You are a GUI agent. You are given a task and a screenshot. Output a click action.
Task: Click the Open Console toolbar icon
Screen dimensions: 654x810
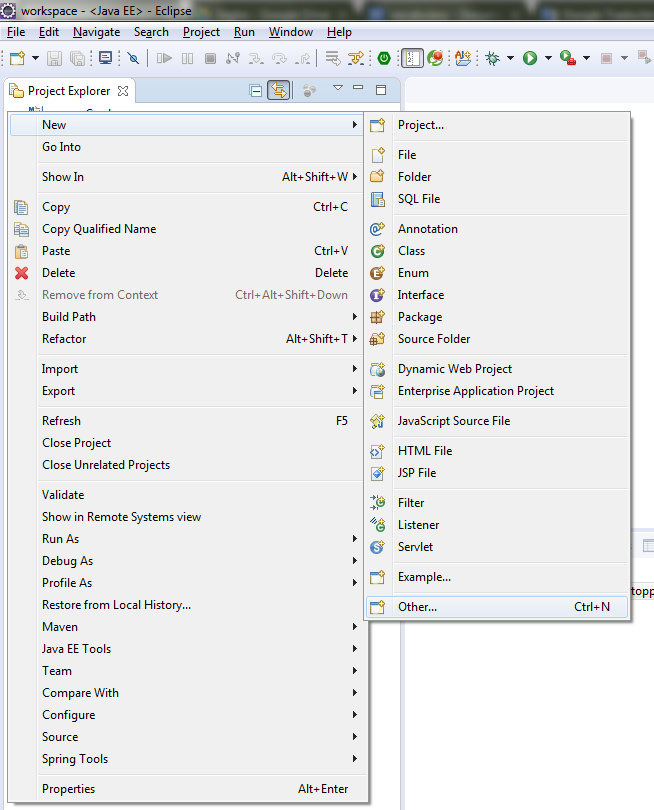click(x=105, y=58)
